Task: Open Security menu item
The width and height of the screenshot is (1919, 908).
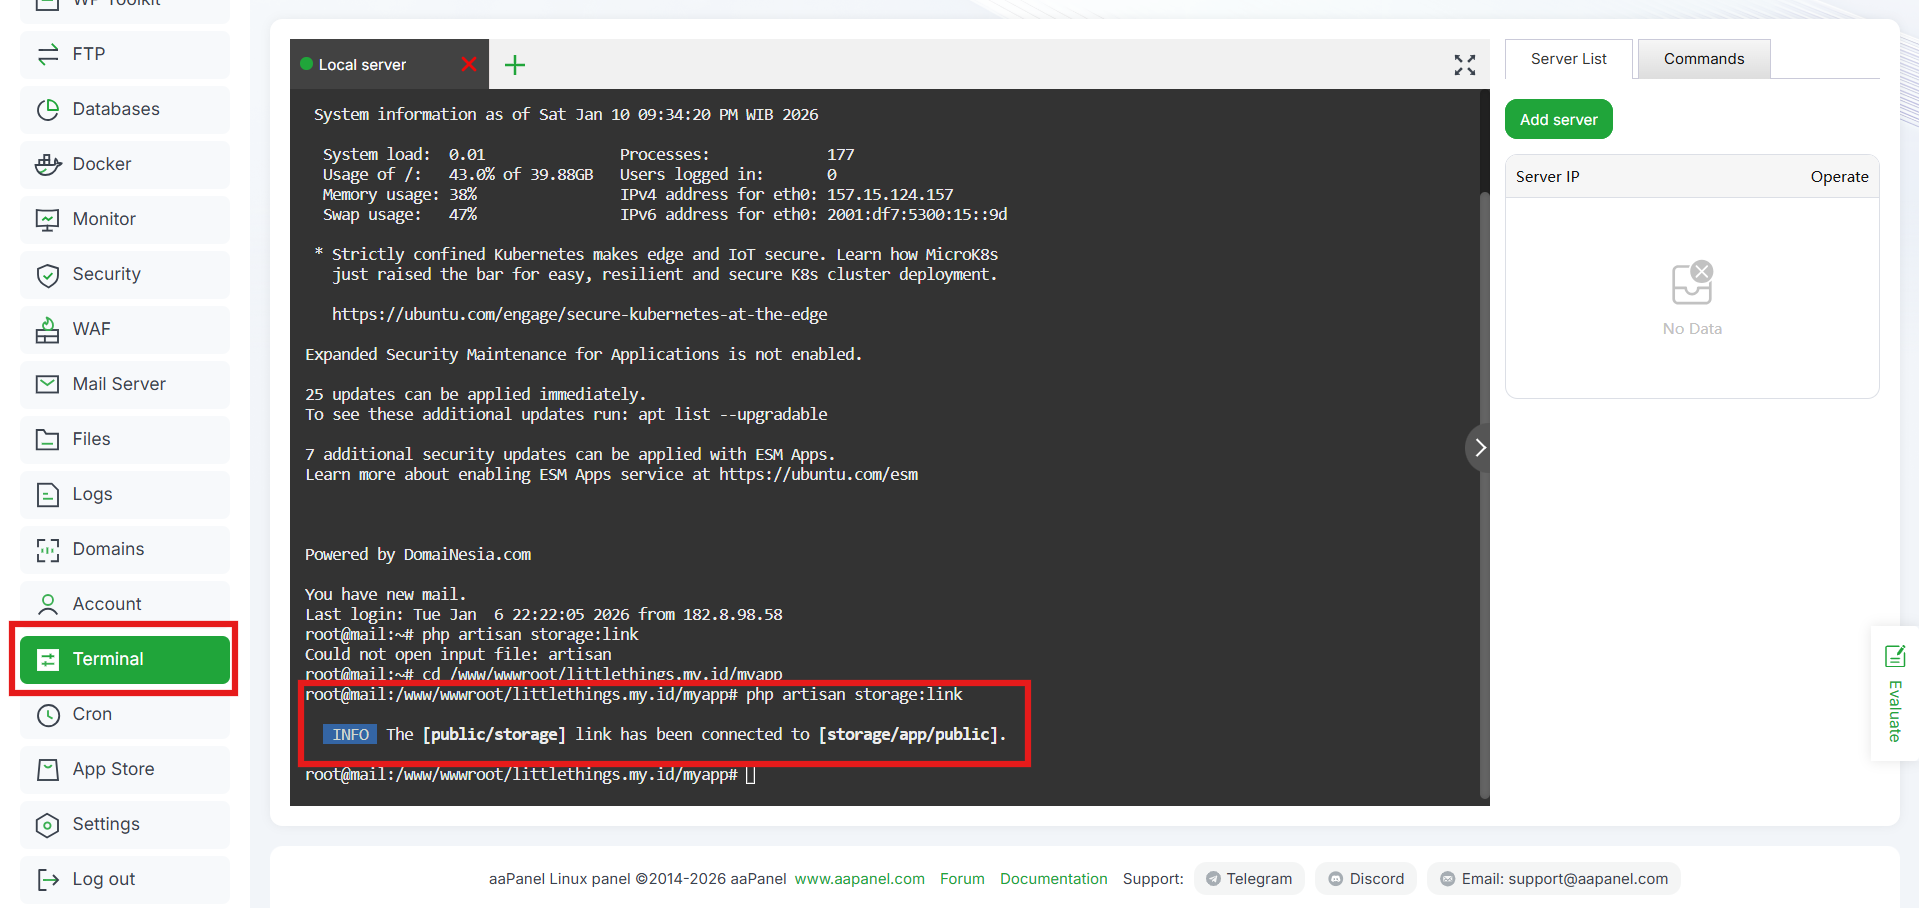Action: pos(125,274)
